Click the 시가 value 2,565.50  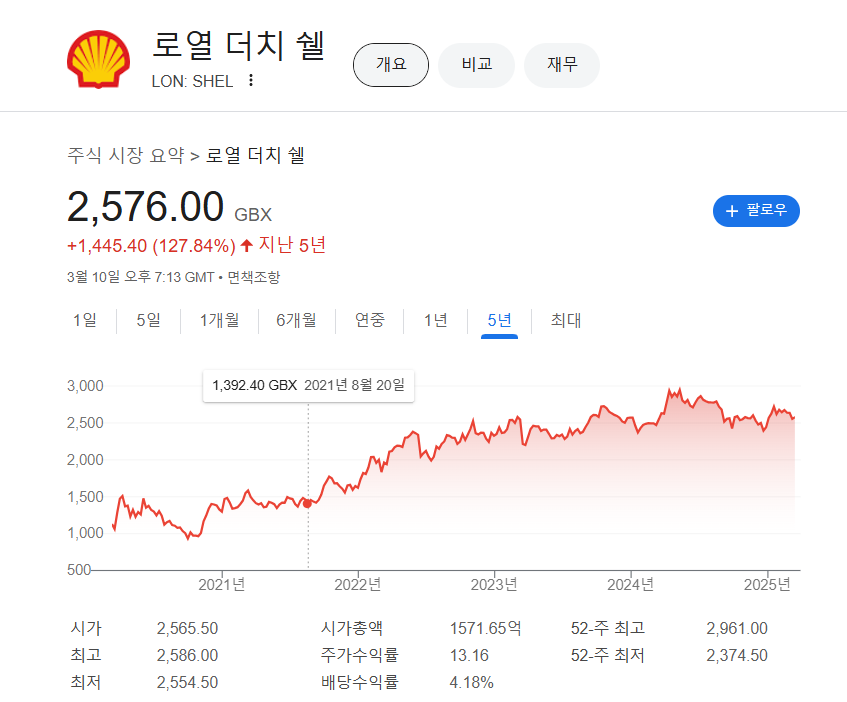[187, 629]
